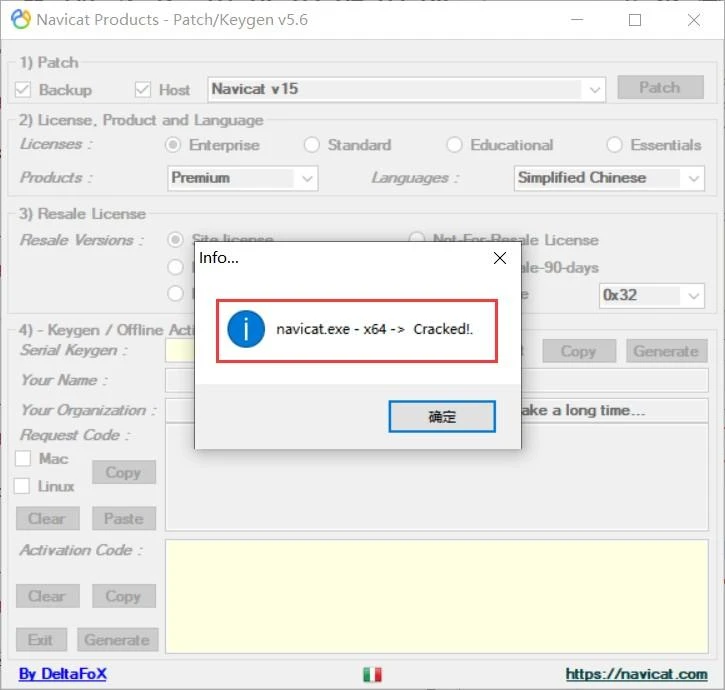Screen dimensions: 725x690
Task: Click inside the Activation Code text area
Action: [x=437, y=597]
